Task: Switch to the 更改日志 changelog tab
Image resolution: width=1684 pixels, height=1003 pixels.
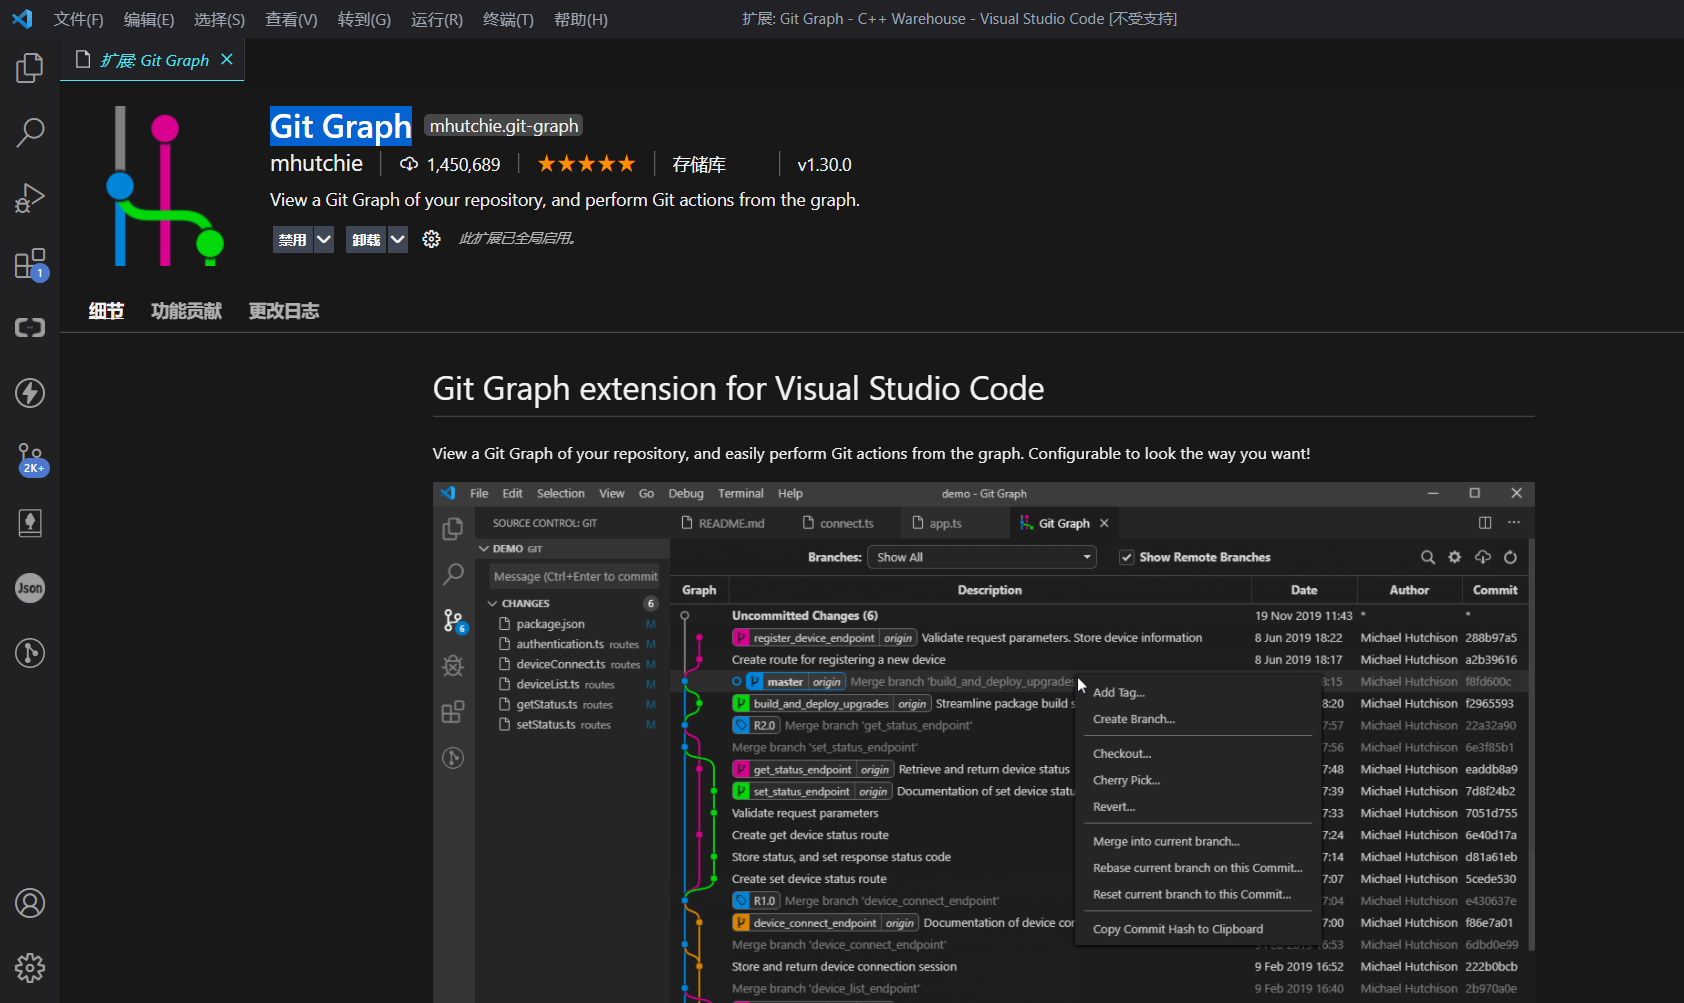Action: [x=284, y=311]
